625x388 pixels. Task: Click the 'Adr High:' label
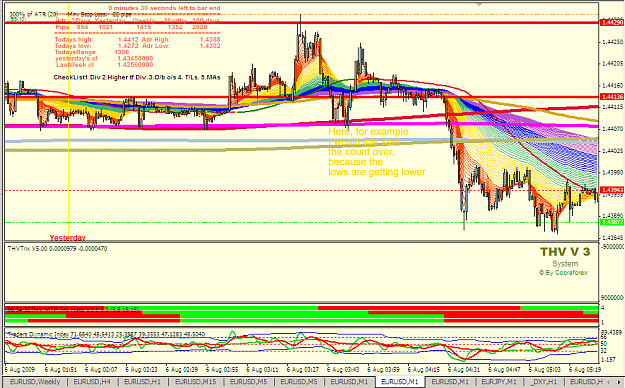[x=156, y=39]
